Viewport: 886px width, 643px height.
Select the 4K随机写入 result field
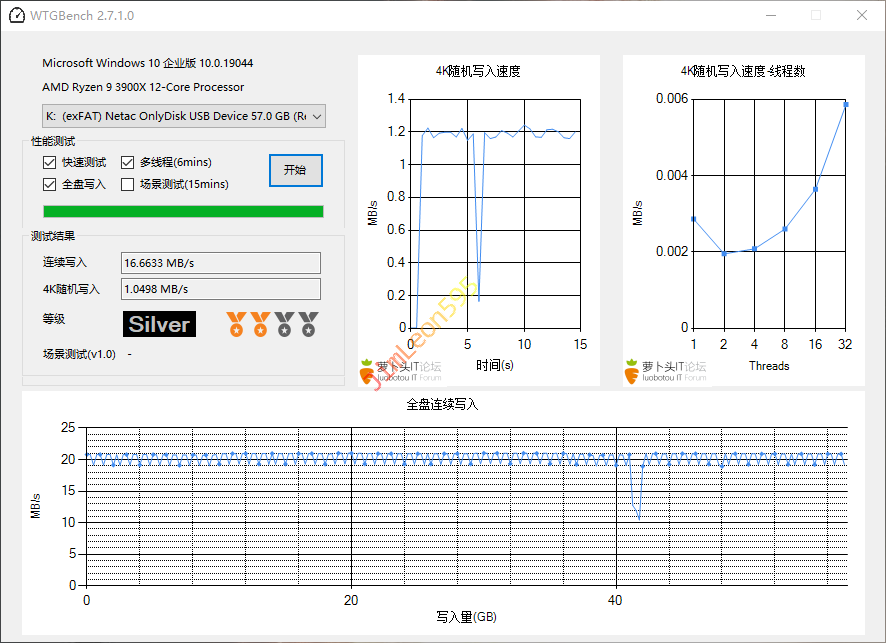(220, 289)
